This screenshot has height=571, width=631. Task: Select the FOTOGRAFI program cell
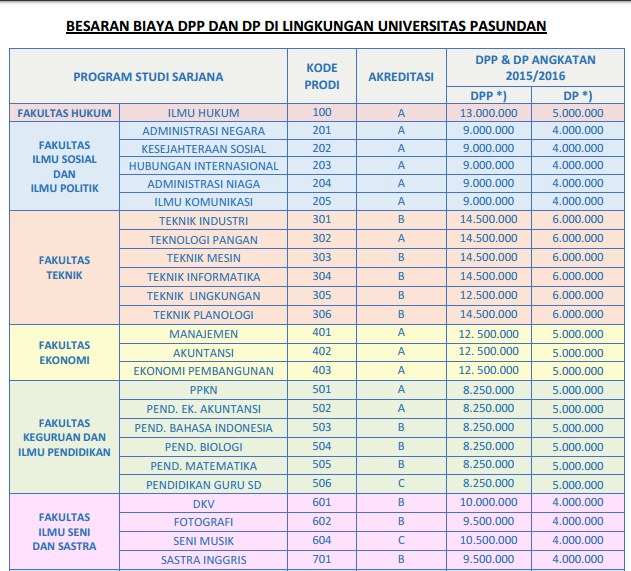(203, 522)
